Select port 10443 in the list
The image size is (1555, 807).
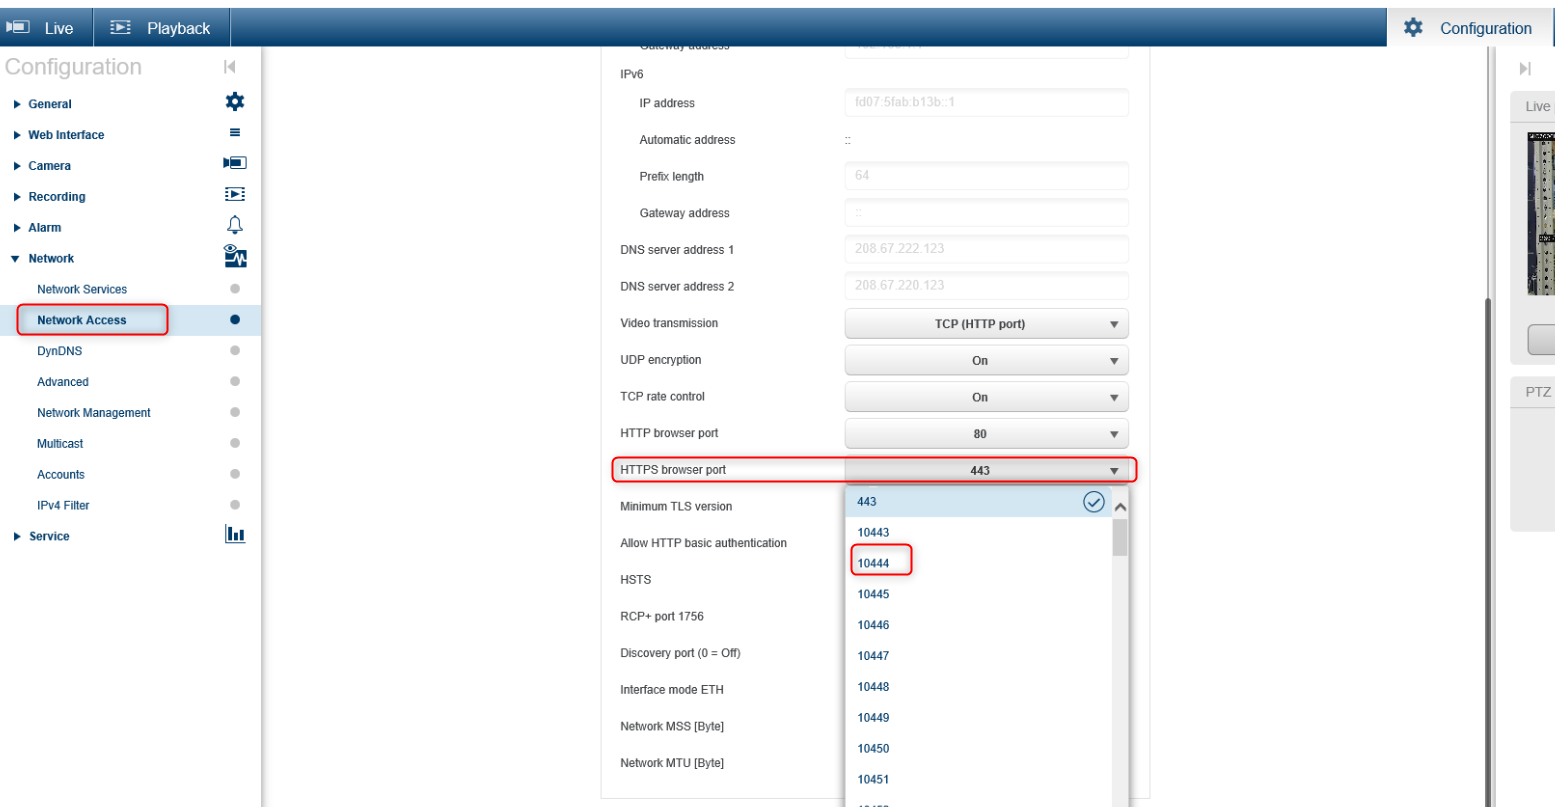pos(978,533)
